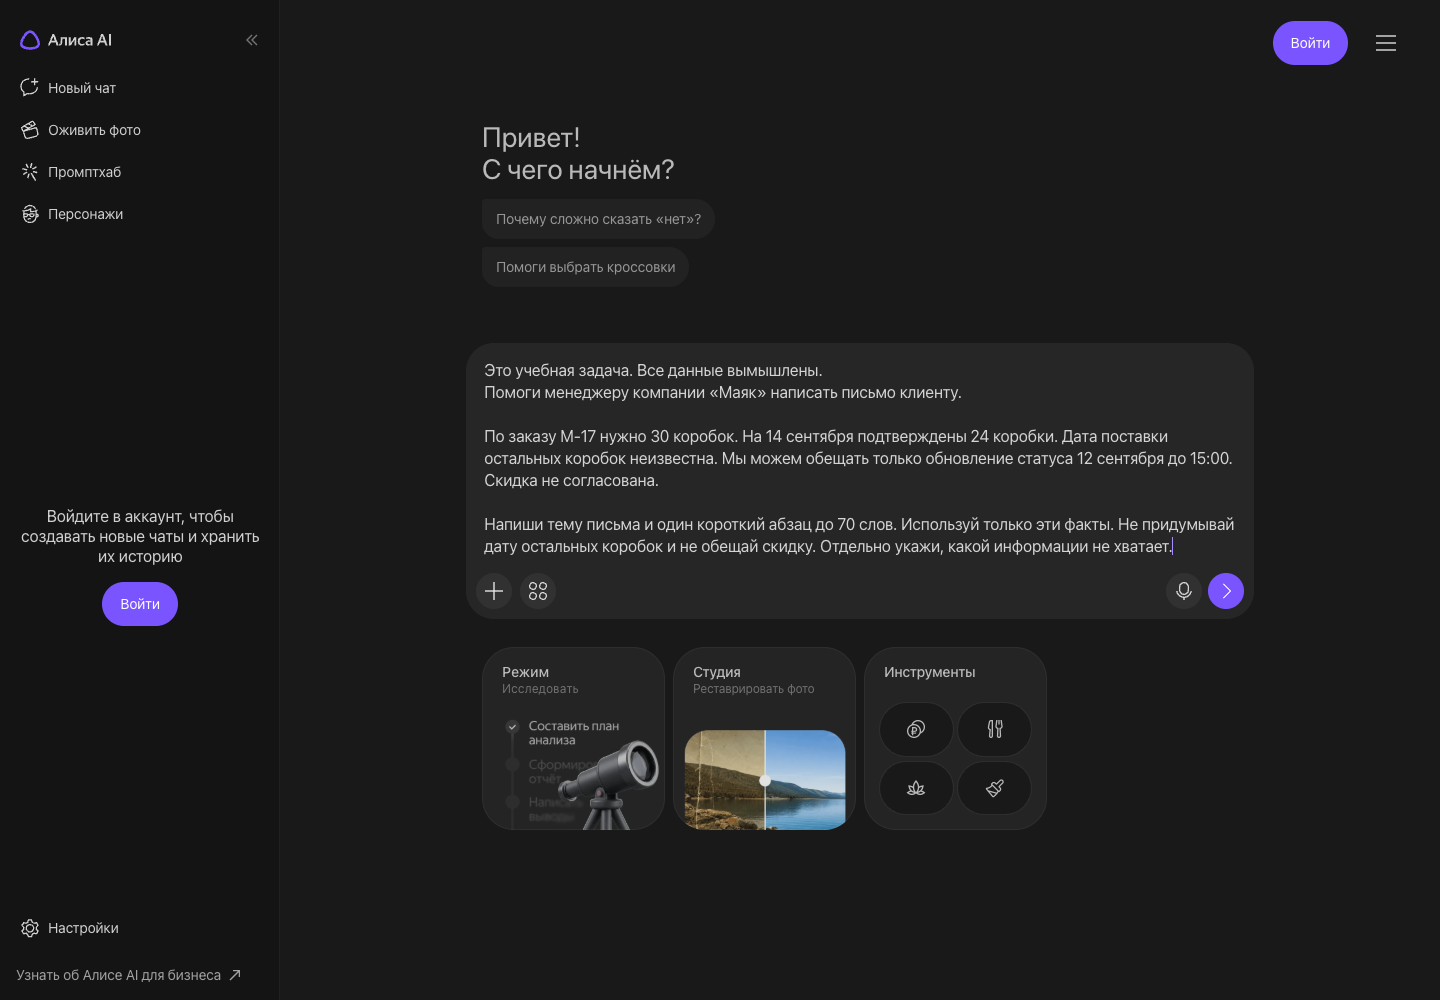The width and height of the screenshot is (1440, 1000).
Task: Follow the 'Узнать об Алисе AI для бизнеса' link
Action: (x=128, y=975)
